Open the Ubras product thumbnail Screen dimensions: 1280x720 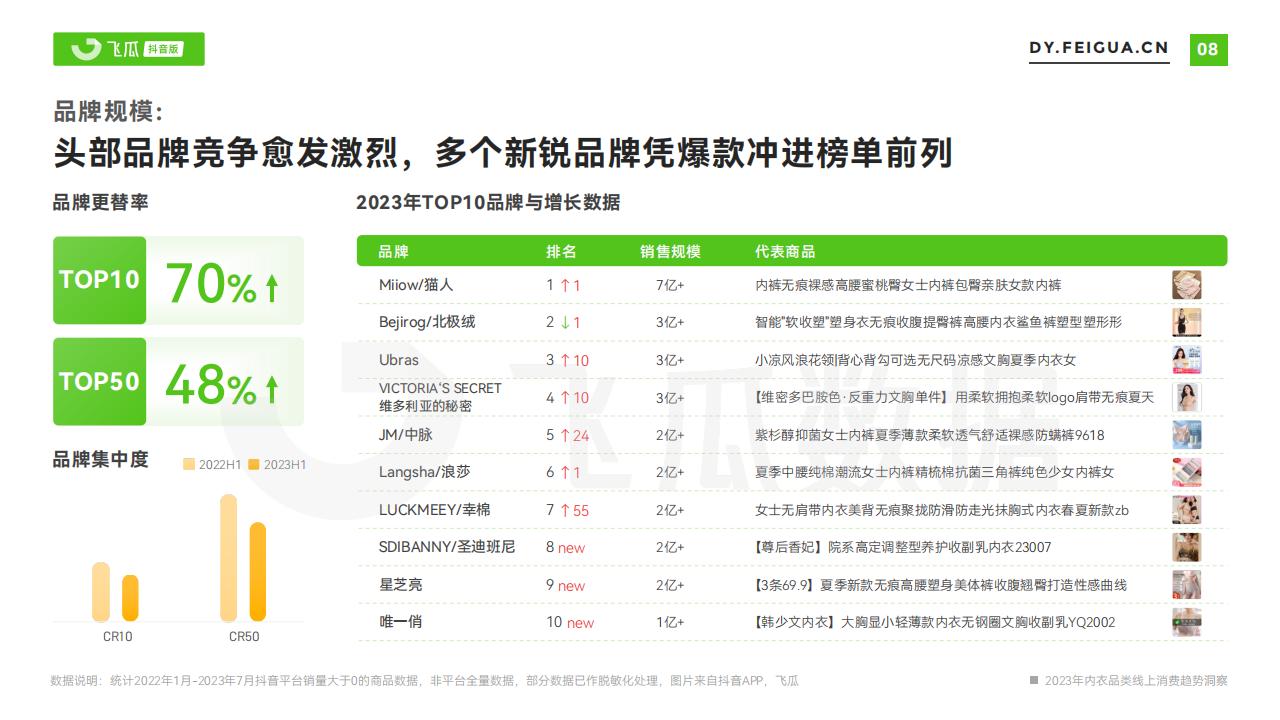click(x=1187, y=360)
